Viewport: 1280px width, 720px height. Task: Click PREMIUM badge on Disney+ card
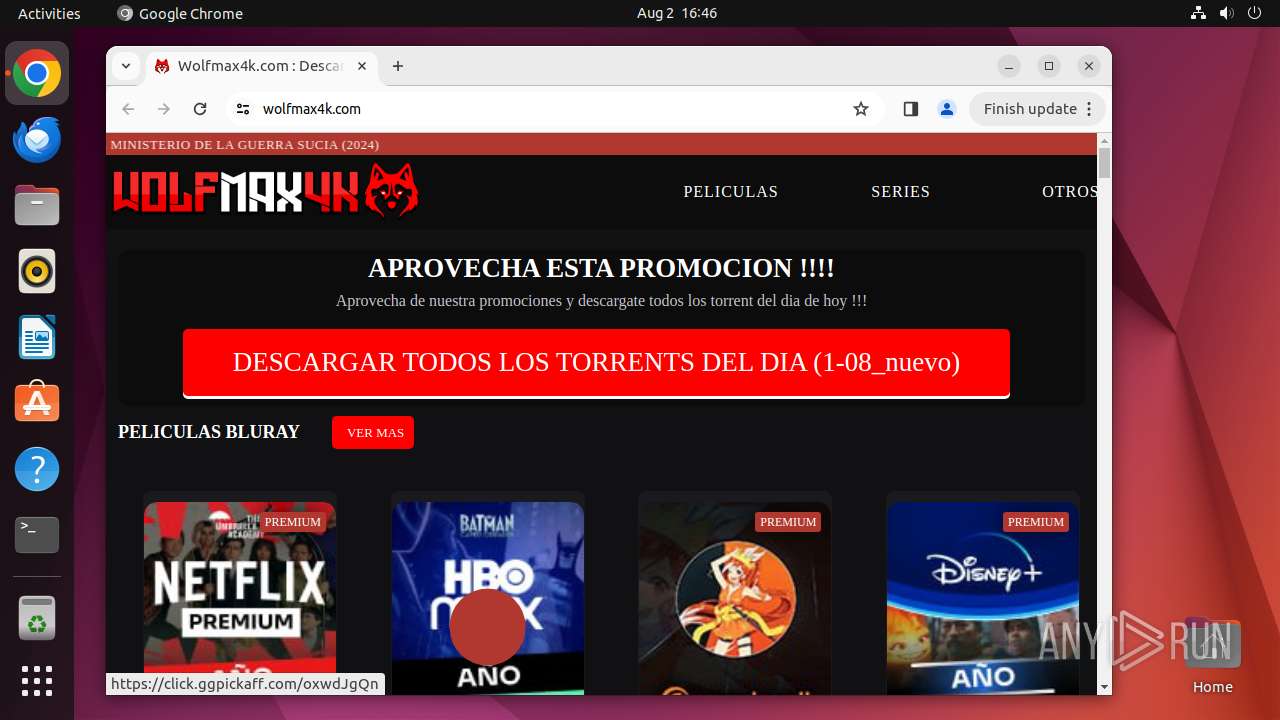point(1036,522)
